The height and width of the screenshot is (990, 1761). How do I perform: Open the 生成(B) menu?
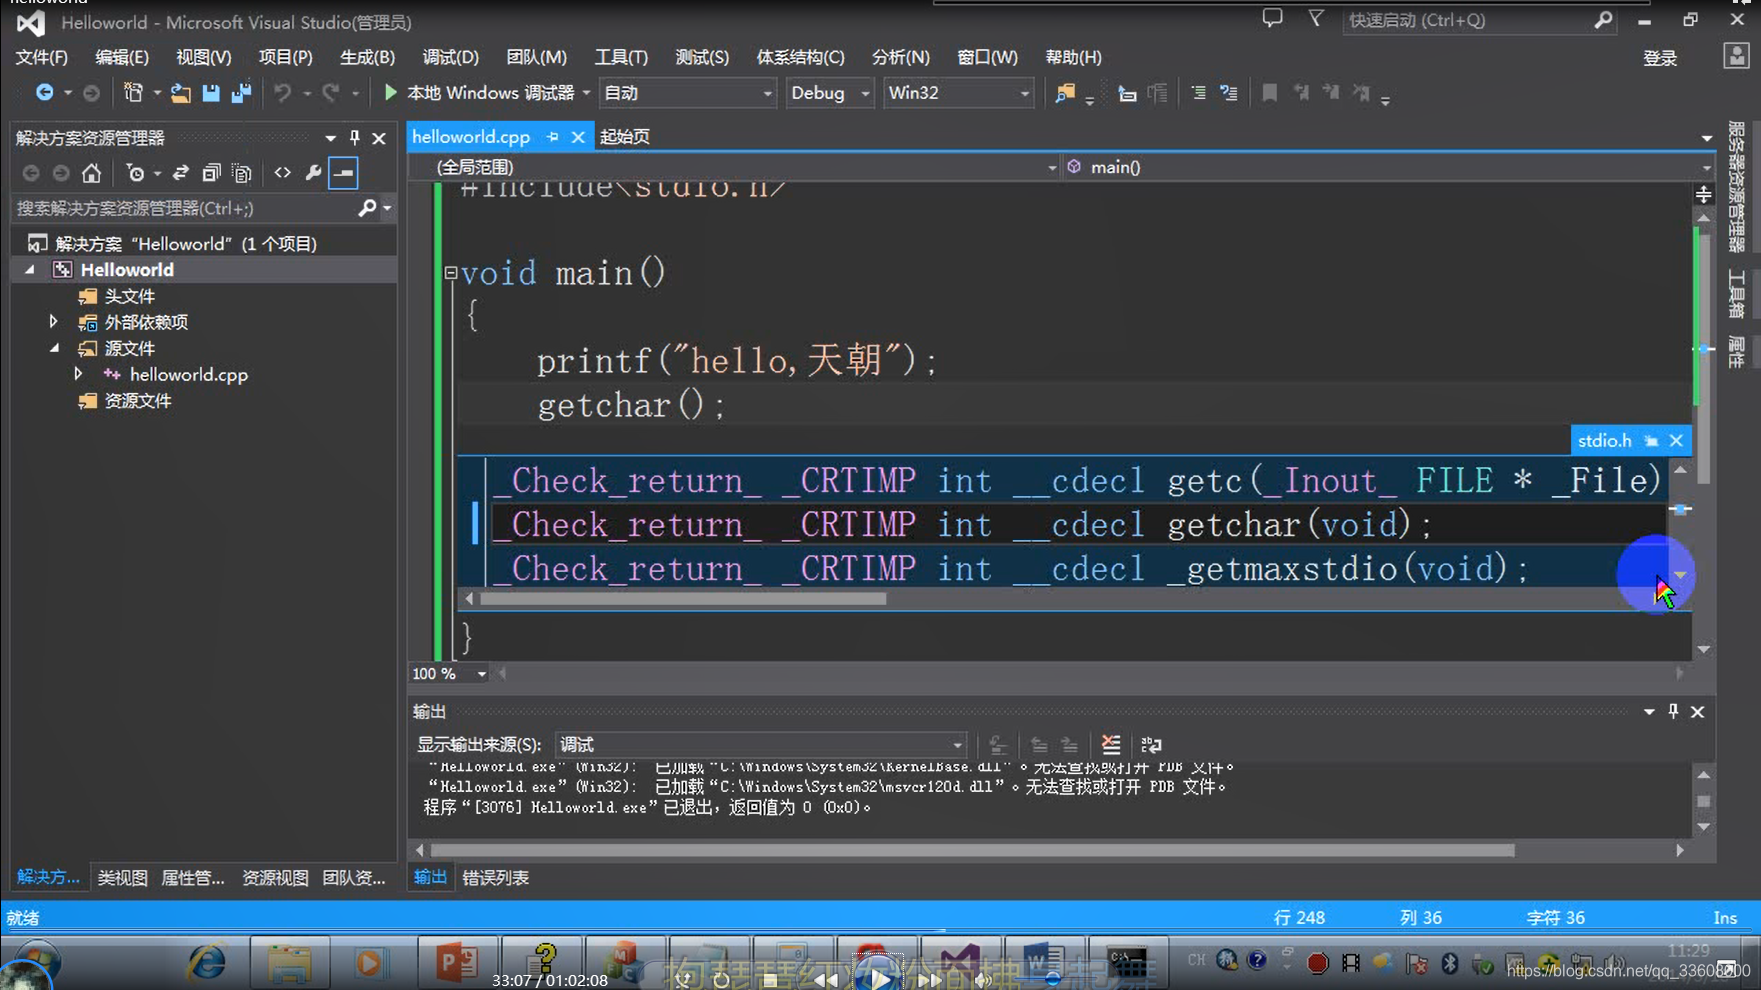click(x=367, y=57)
